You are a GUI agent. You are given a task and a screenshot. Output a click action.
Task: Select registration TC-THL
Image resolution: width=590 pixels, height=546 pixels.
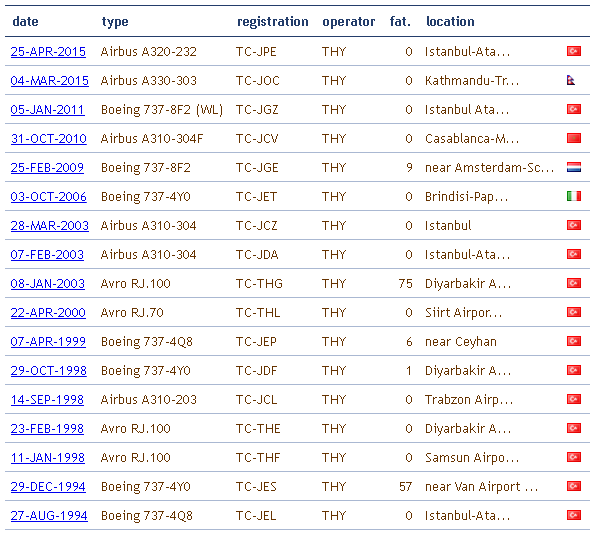point(258,312)
